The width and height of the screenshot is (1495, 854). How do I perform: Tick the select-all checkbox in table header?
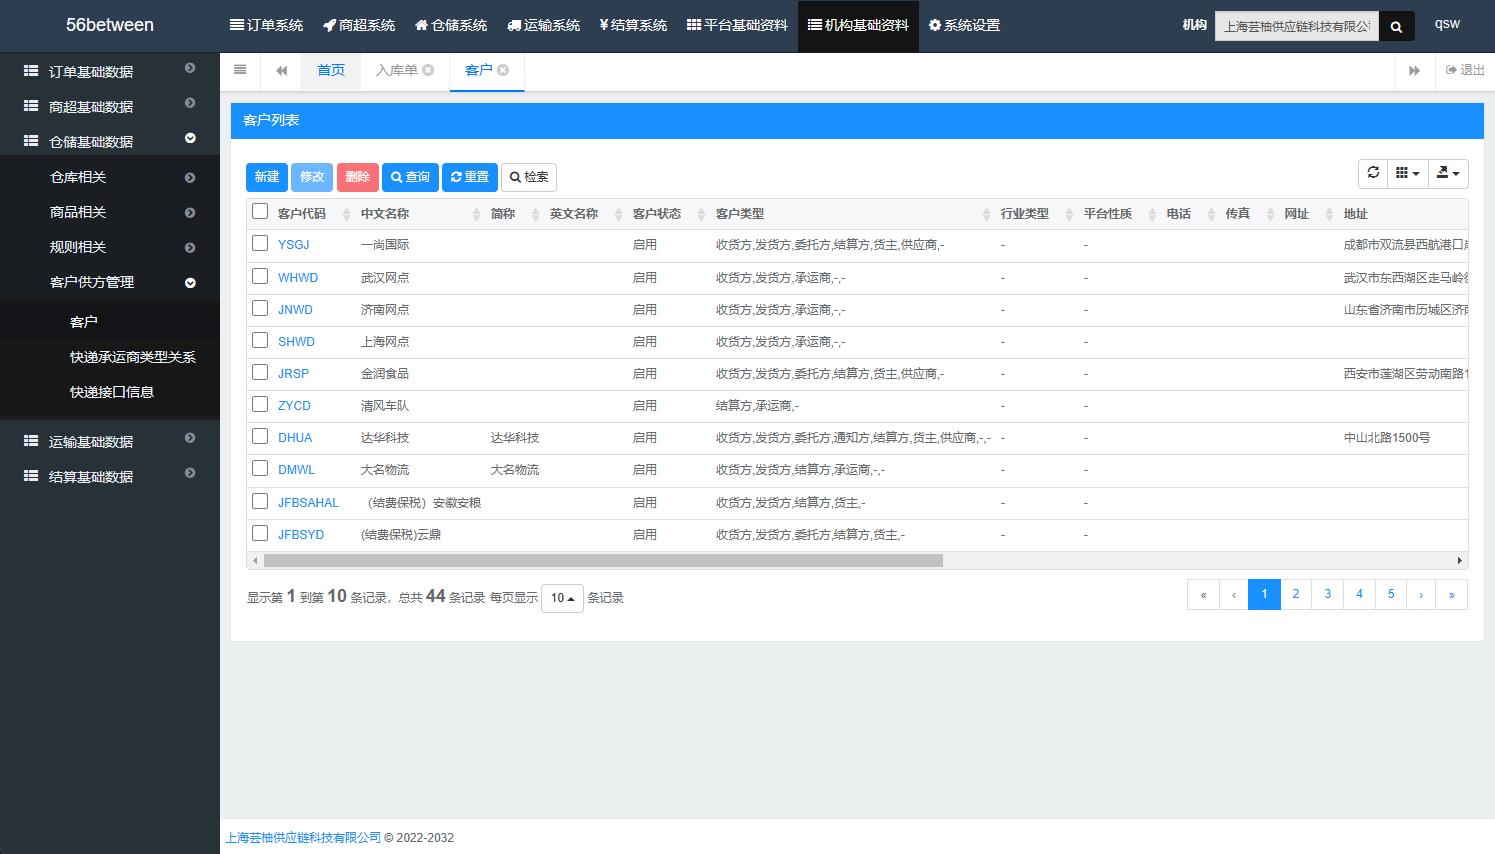click(x=260, y=211)
